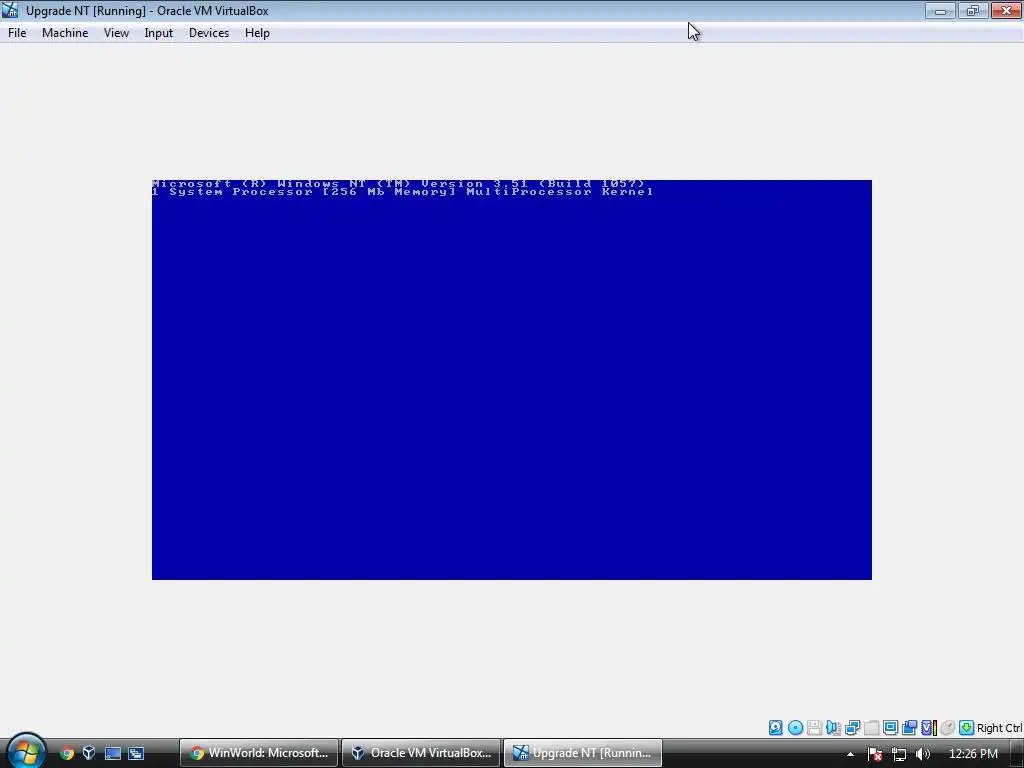The height and width of the screenshot is (768, 1024).
Task: Show hidden system tray icons
Action: (850, 754)
